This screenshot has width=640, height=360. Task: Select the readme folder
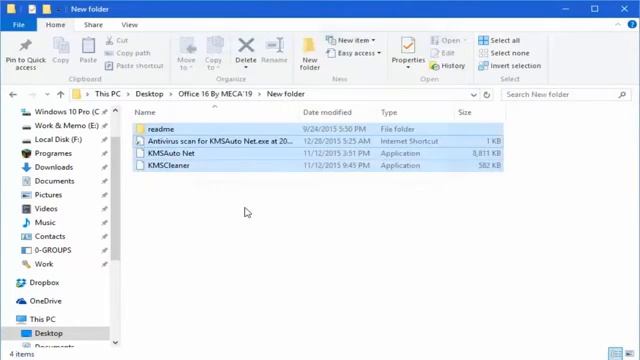pyautogui.click(x=318, y=129)
